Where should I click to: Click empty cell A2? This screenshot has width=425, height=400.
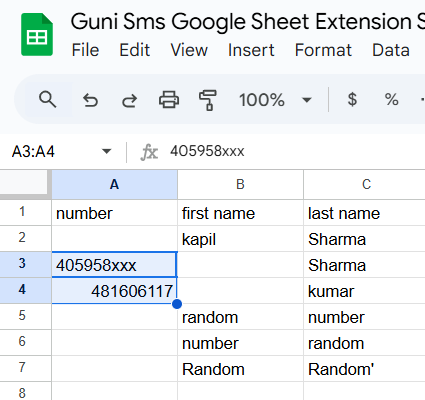(114, 239)
